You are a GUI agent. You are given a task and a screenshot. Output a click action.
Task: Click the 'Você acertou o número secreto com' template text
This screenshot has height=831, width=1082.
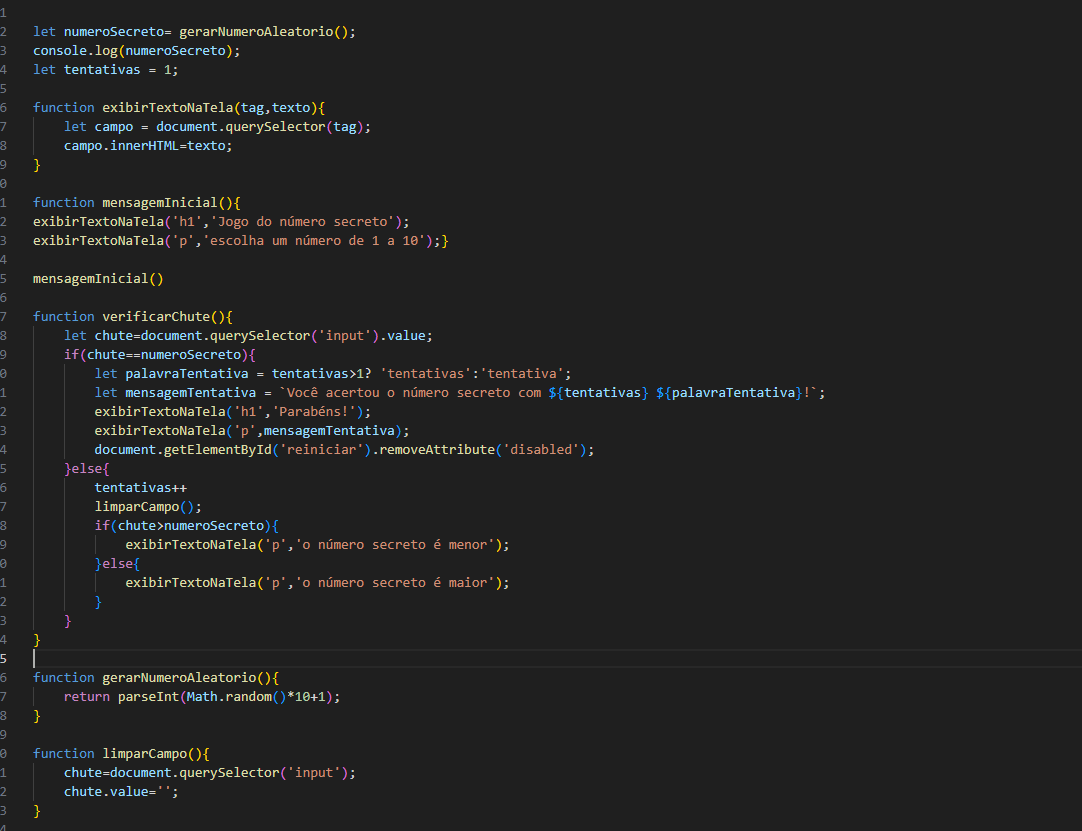(x=414, y=393)
